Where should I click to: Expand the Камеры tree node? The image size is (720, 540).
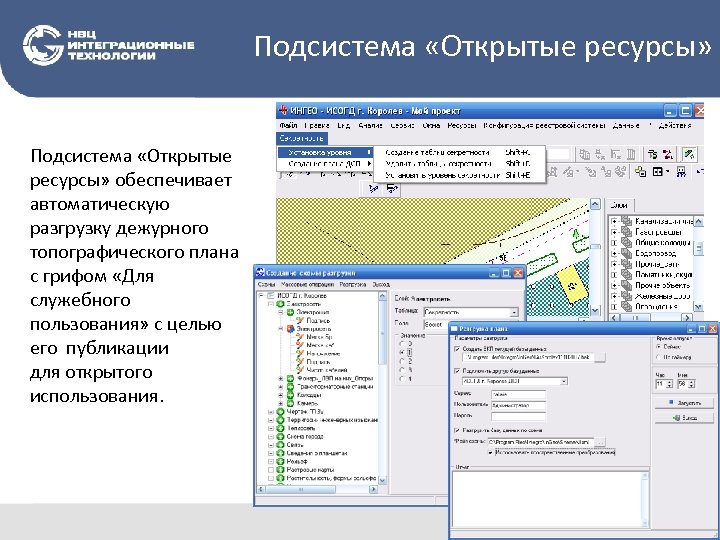click(x=281, y=403)
